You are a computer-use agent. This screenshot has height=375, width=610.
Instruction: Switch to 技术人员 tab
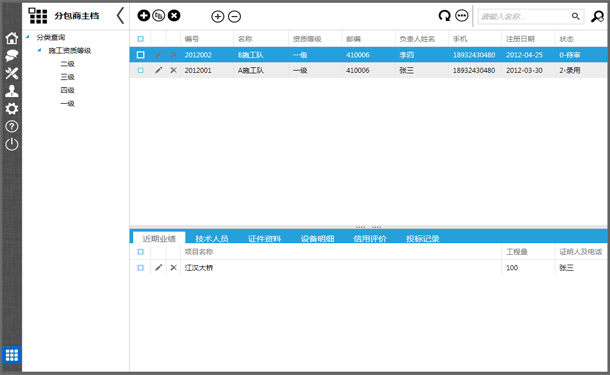coord(212,238)
